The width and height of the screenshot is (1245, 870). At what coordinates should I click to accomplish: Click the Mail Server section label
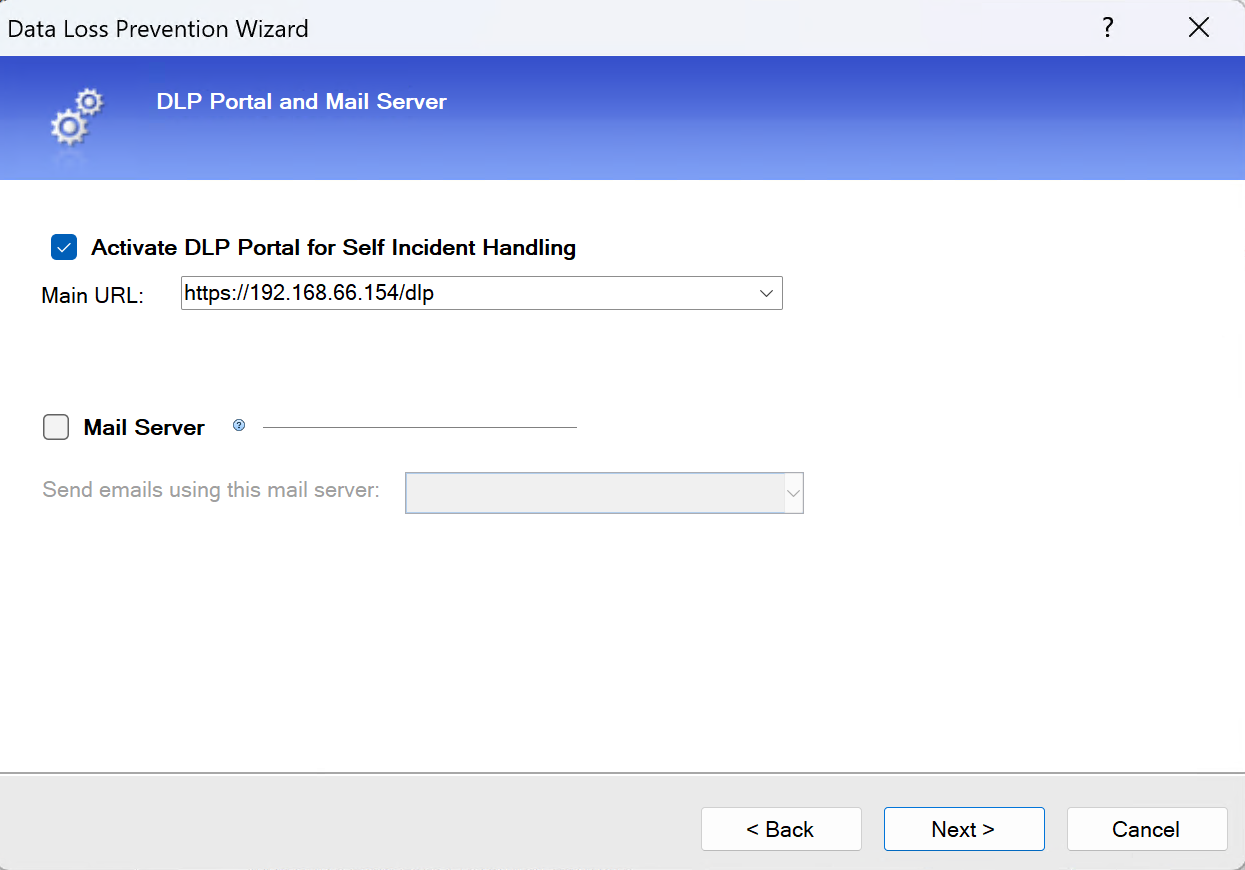point(144,427)
